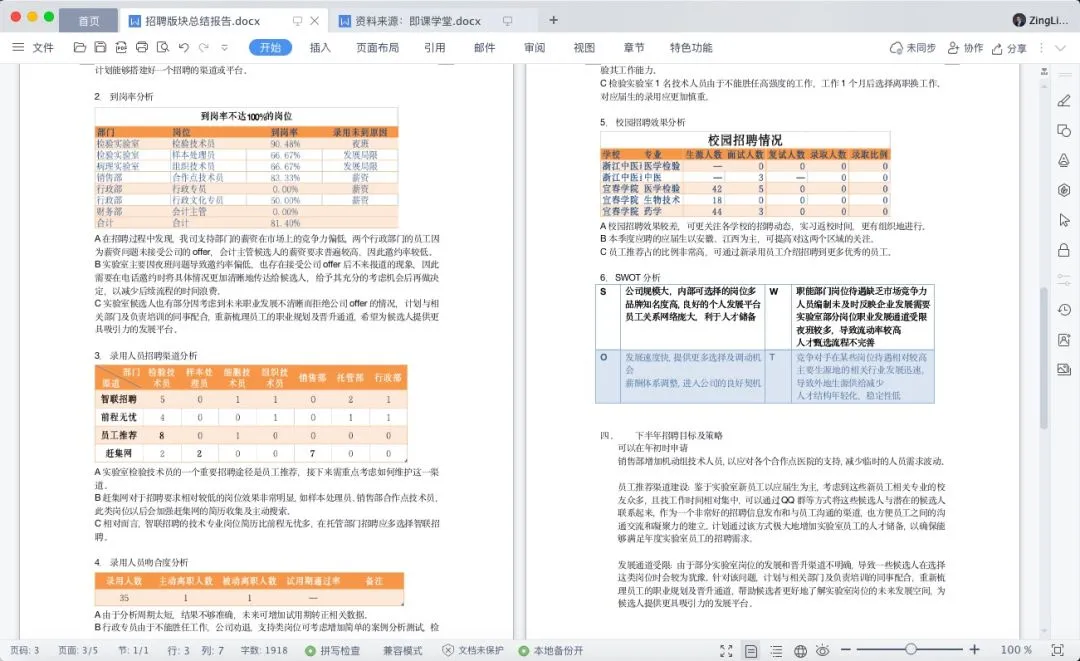The image size is (1080, 661).
Task: Select the 开始 ribbon tab
Action: click(271, 48)
